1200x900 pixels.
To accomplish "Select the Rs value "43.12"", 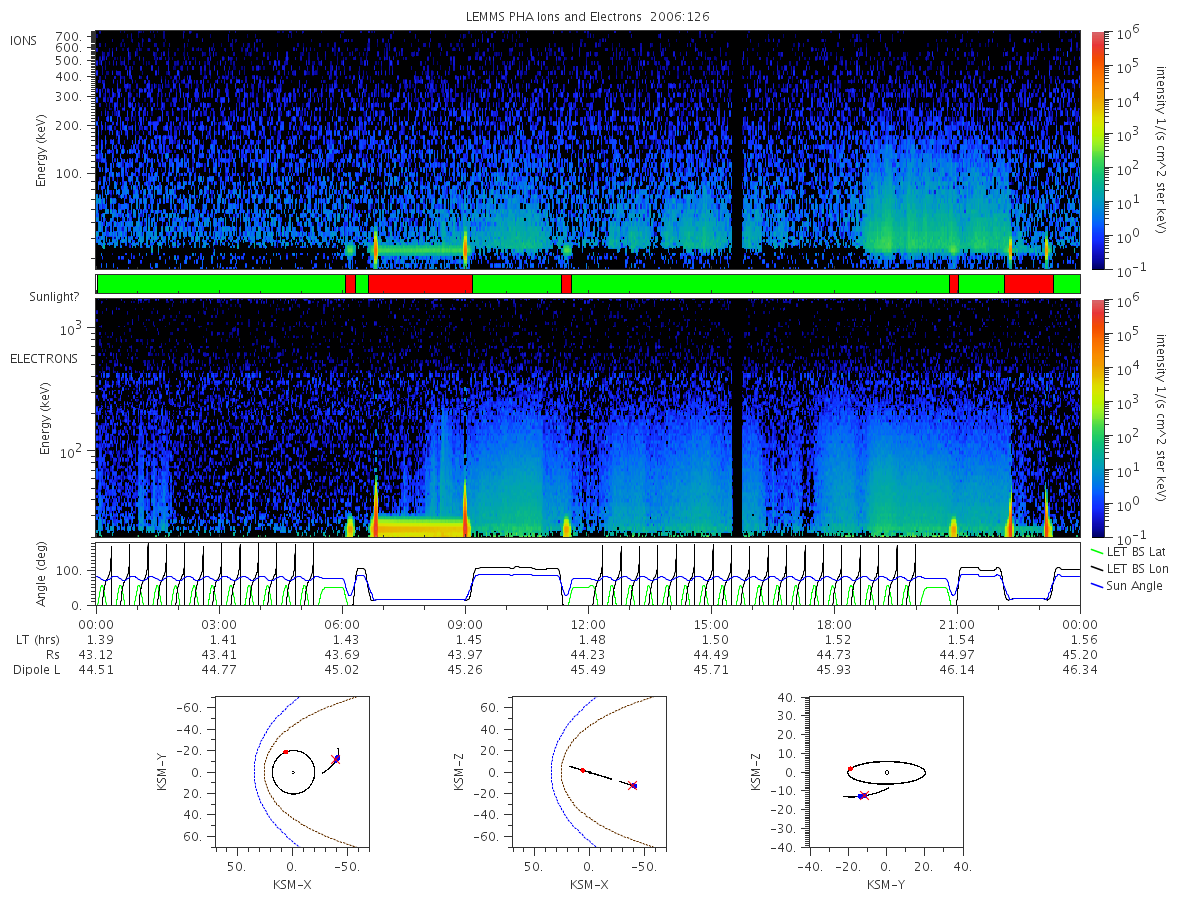I will click(95, 654).
